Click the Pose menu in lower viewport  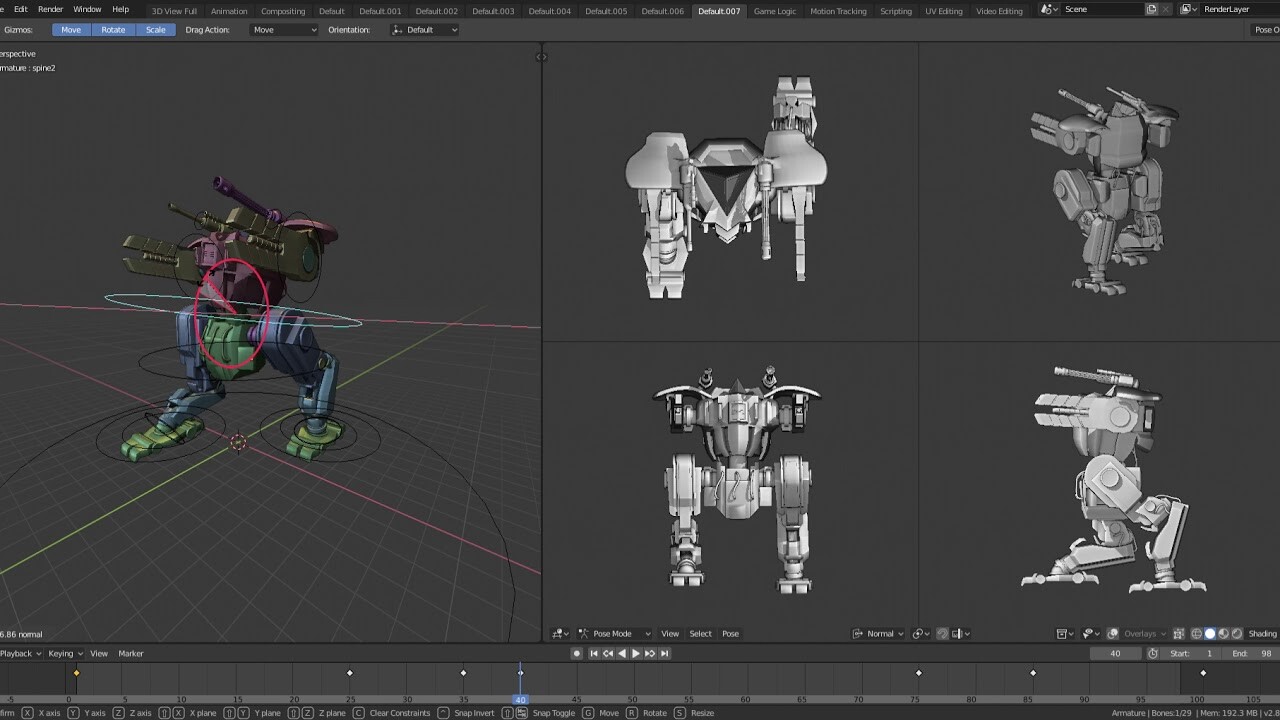(x=730, y=633)
